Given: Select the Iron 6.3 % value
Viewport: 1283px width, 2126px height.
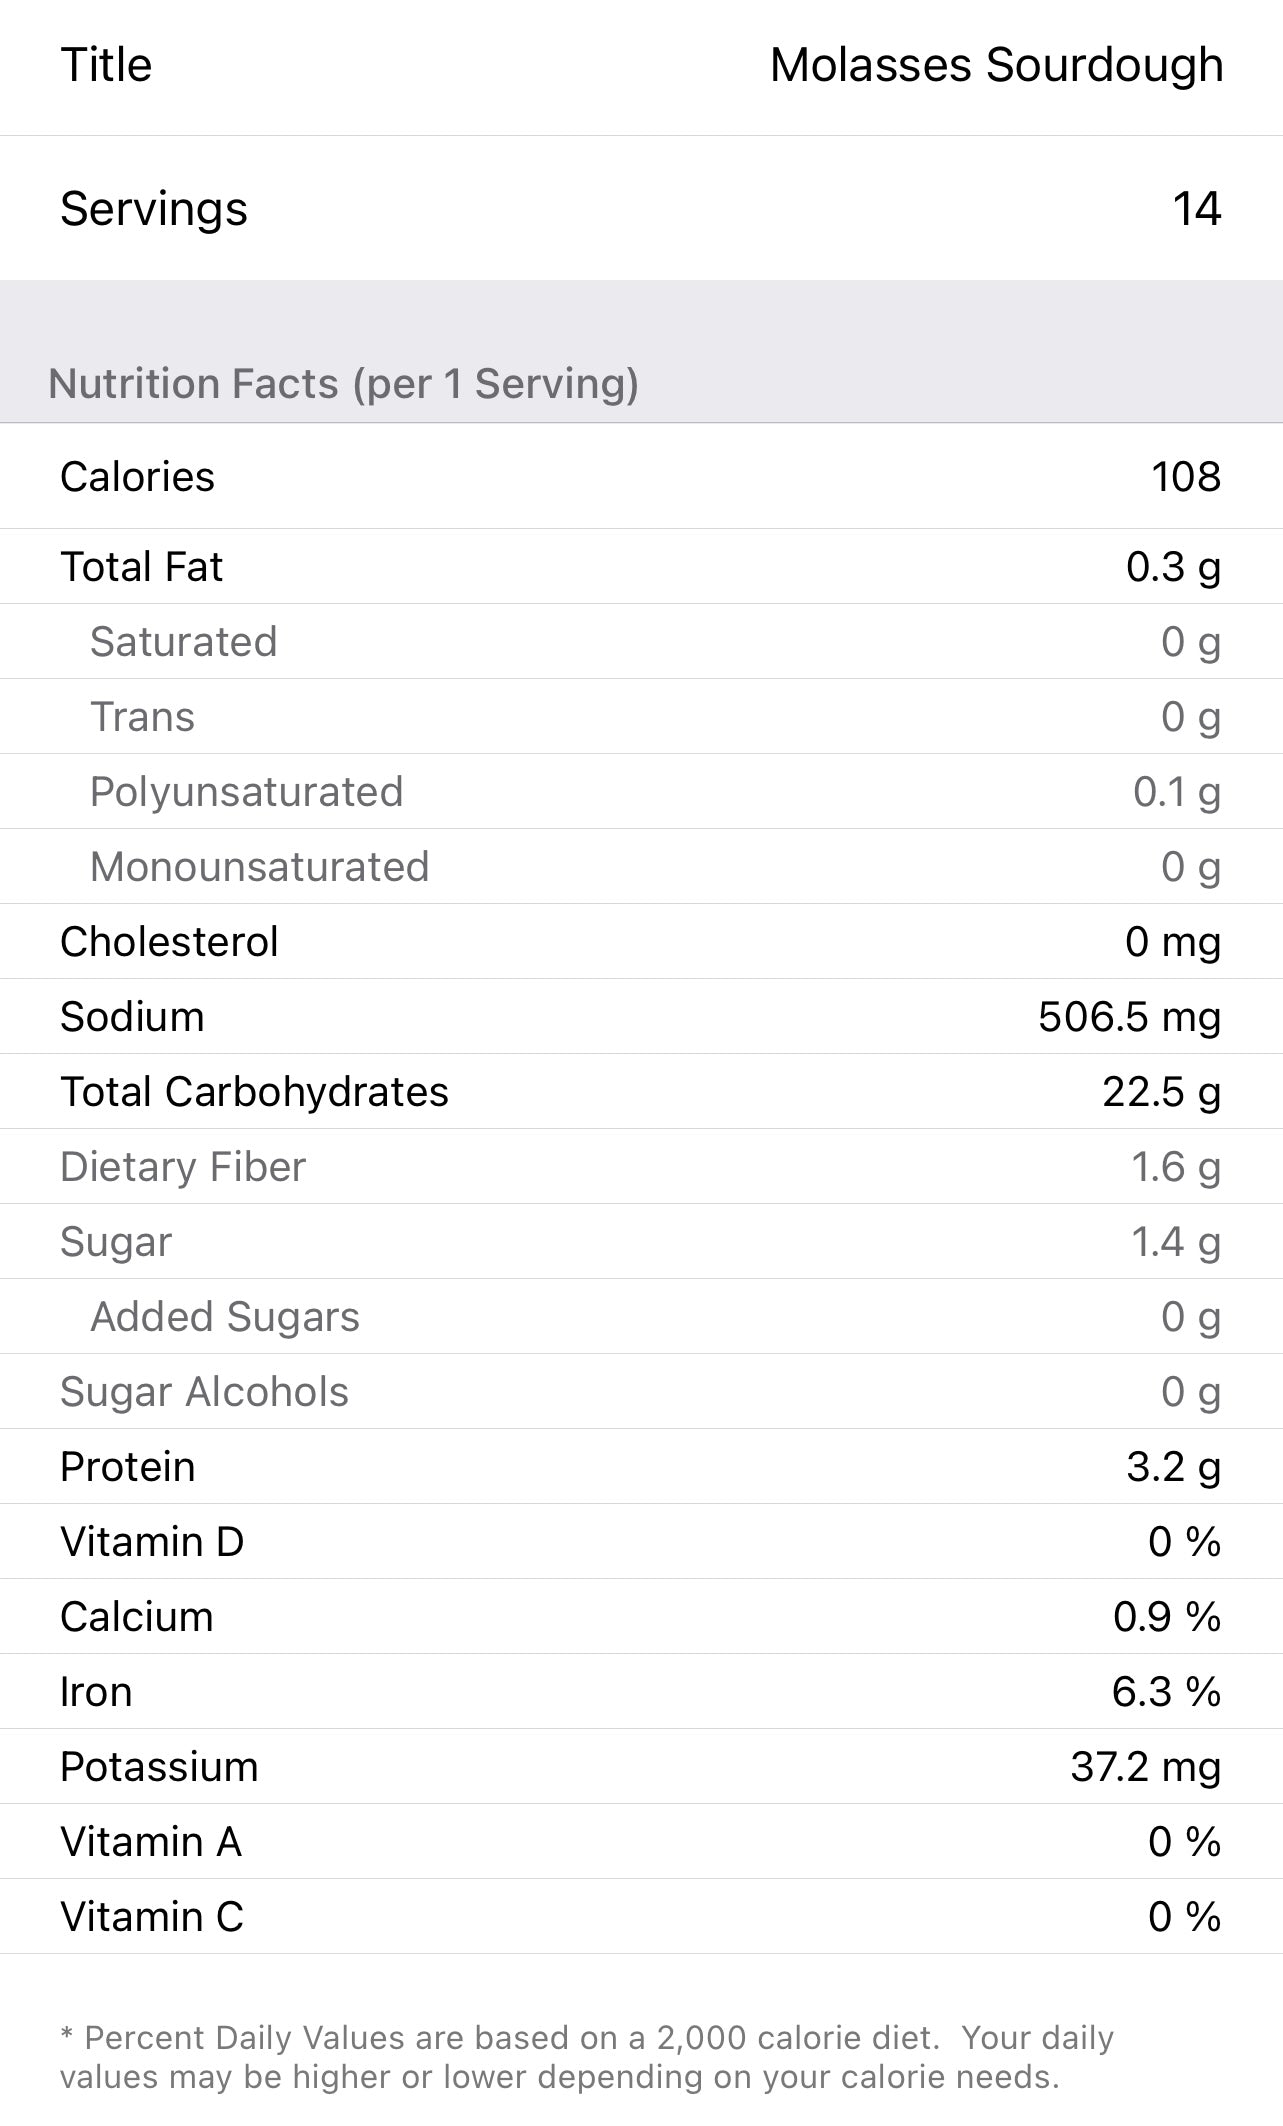Looking at the screenshot, I should (x=1165, y=1692).
